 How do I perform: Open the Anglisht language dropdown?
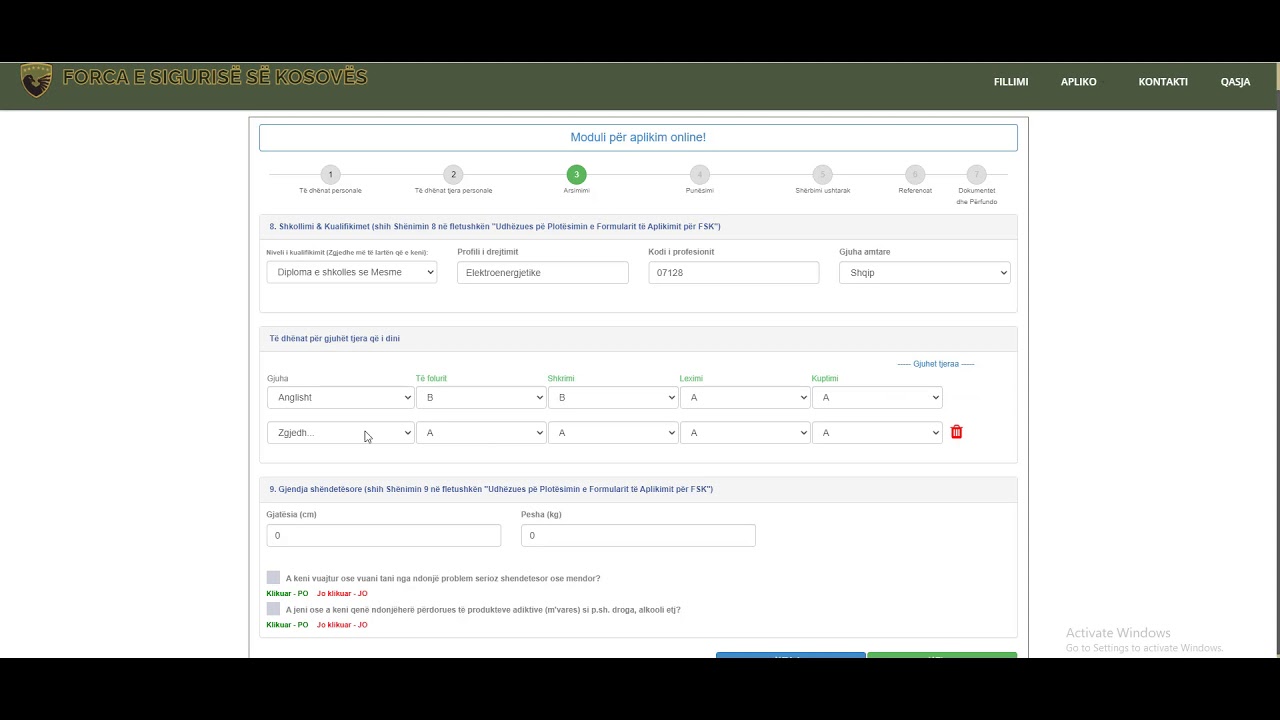coord(340,397)
